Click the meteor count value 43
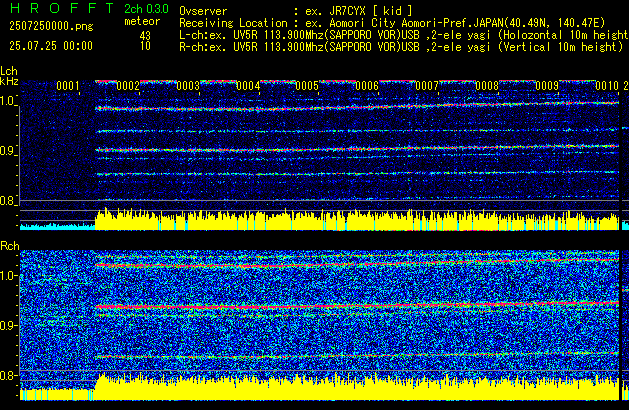This screenshot has height=410, width=629. coord(145,36)
